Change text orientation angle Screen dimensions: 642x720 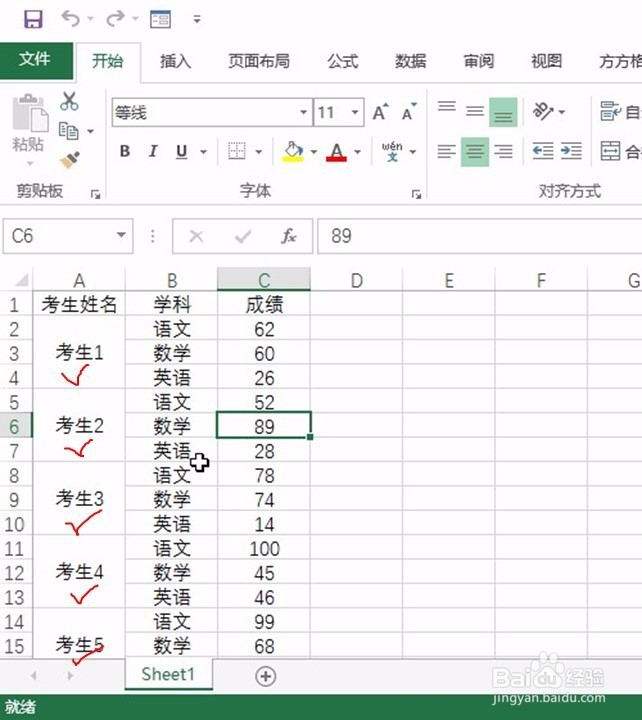point(542,112)
